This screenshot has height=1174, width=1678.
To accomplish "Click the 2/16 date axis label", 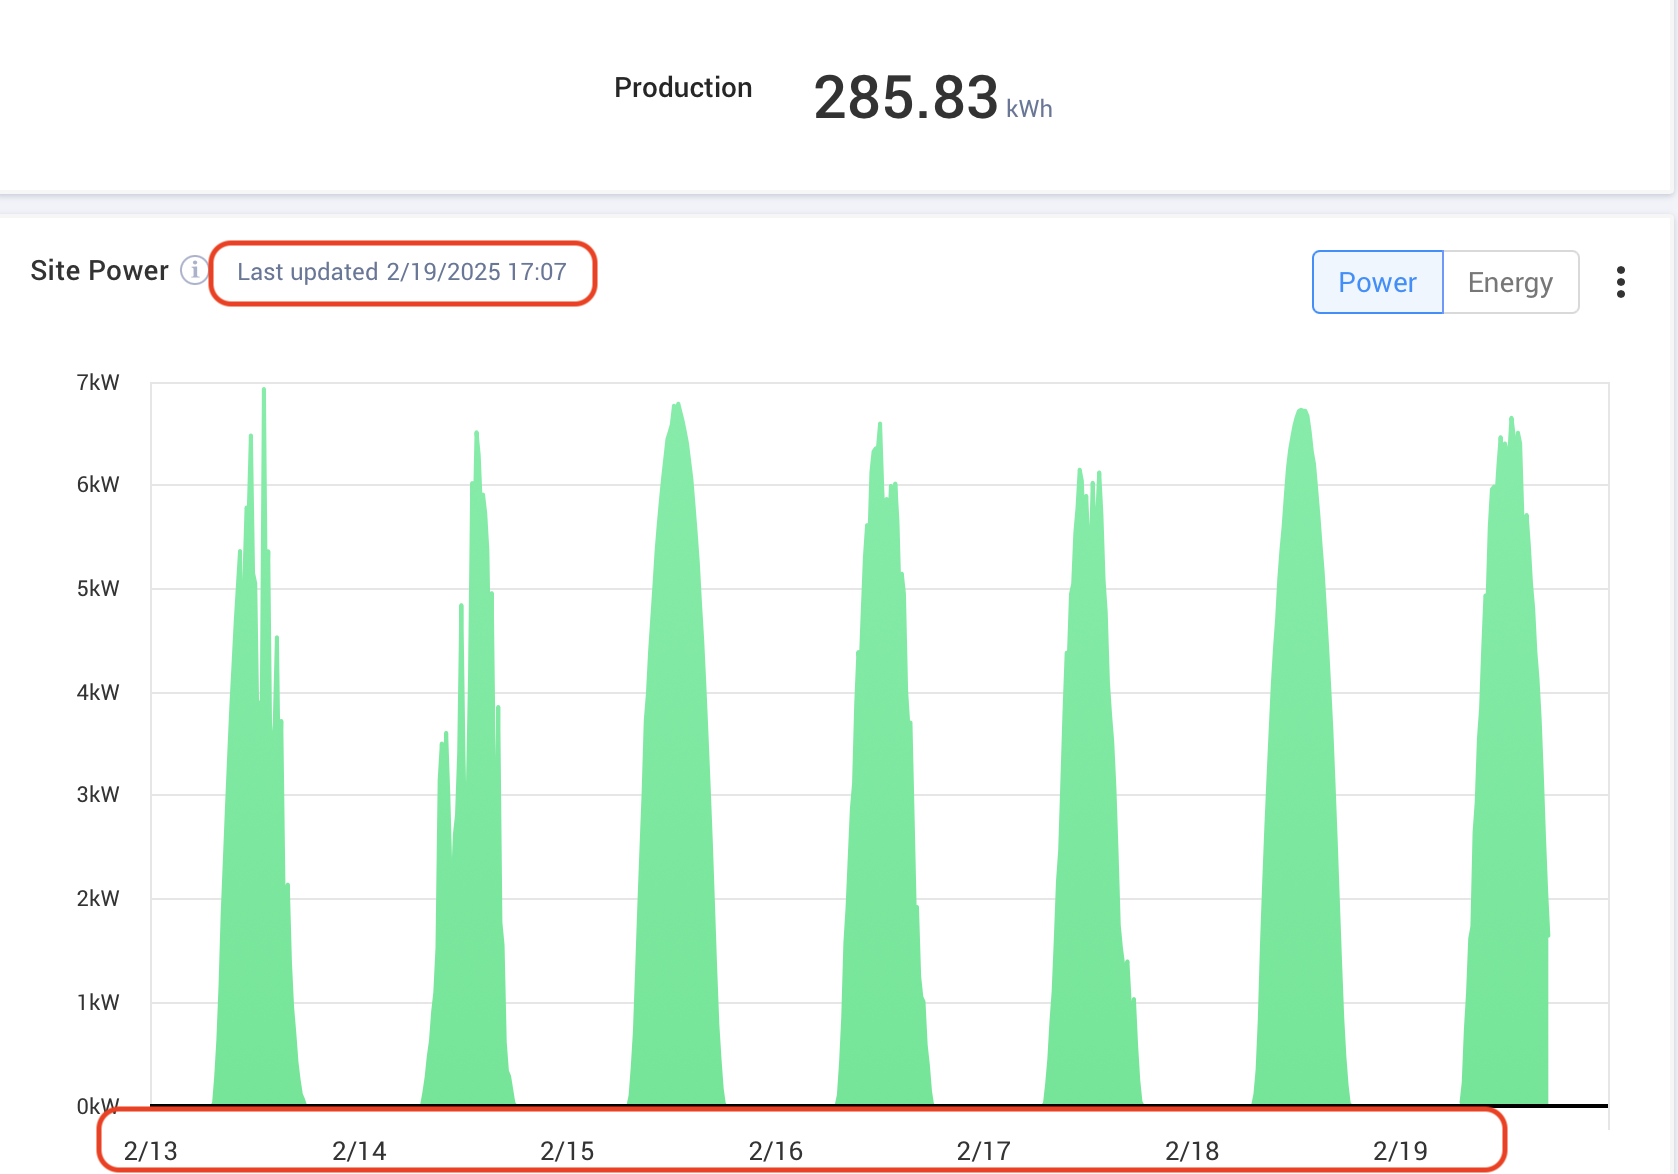I will [775, 1151].
